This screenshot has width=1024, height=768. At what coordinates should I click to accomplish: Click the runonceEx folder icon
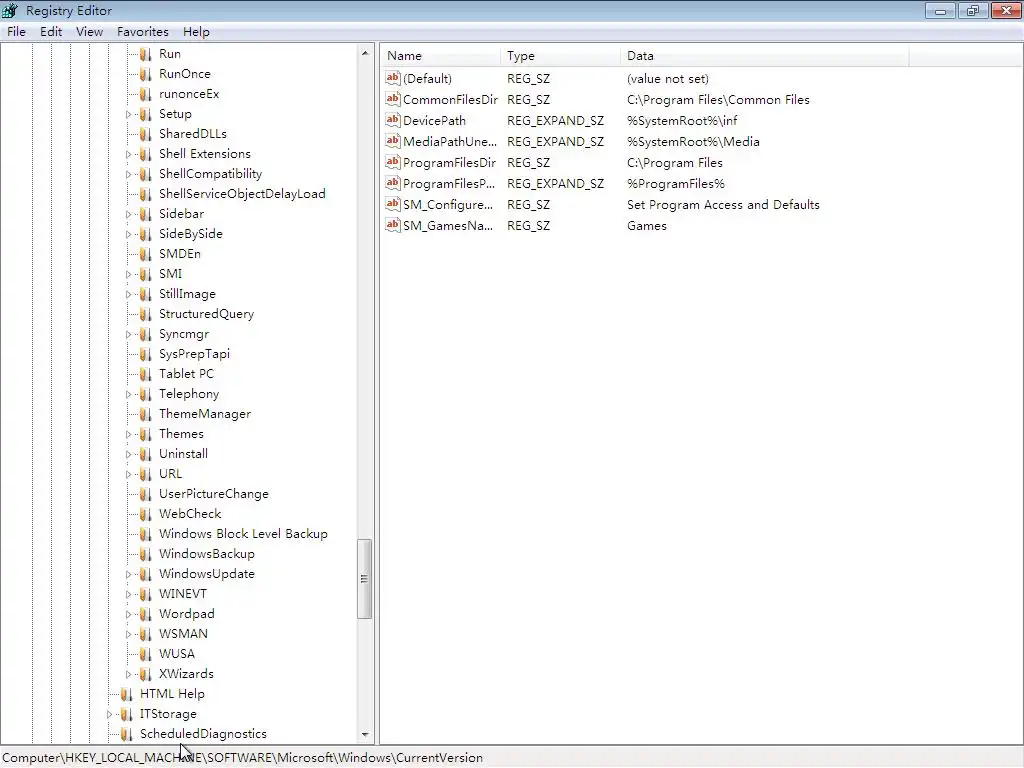pyautogui.click(x=146, y=94)
